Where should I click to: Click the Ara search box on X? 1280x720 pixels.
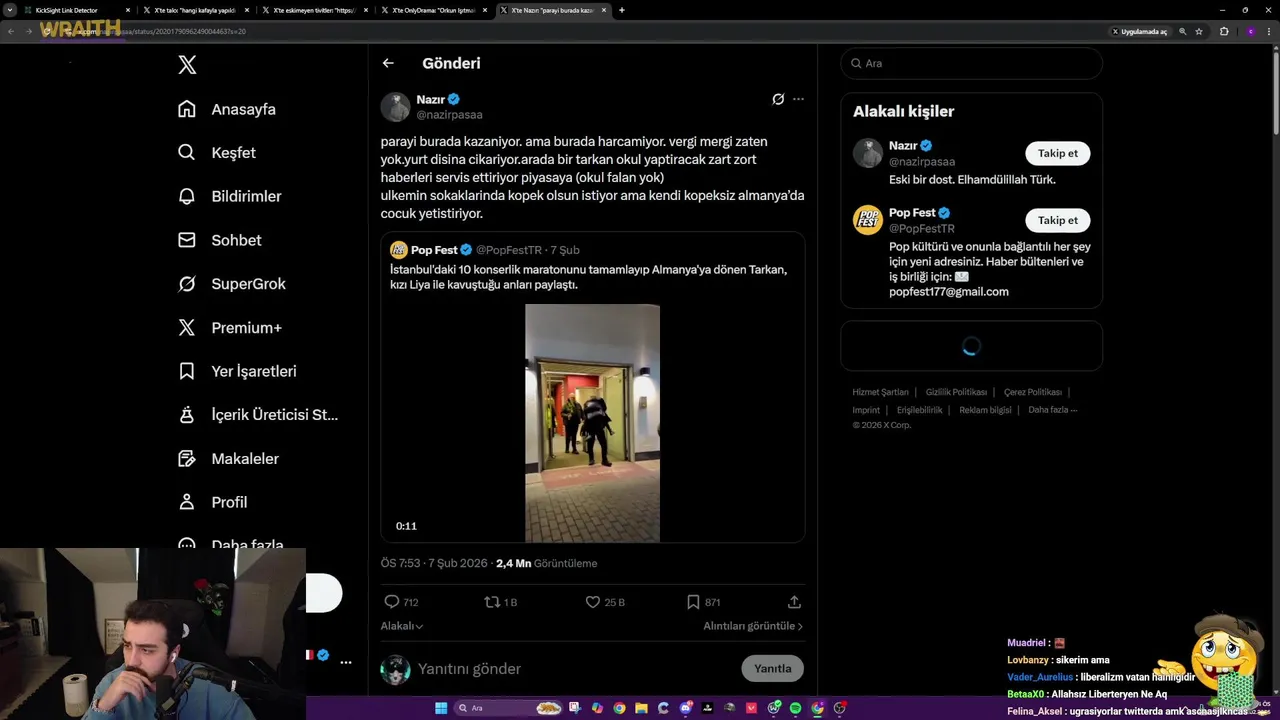(x=971, y=63)
